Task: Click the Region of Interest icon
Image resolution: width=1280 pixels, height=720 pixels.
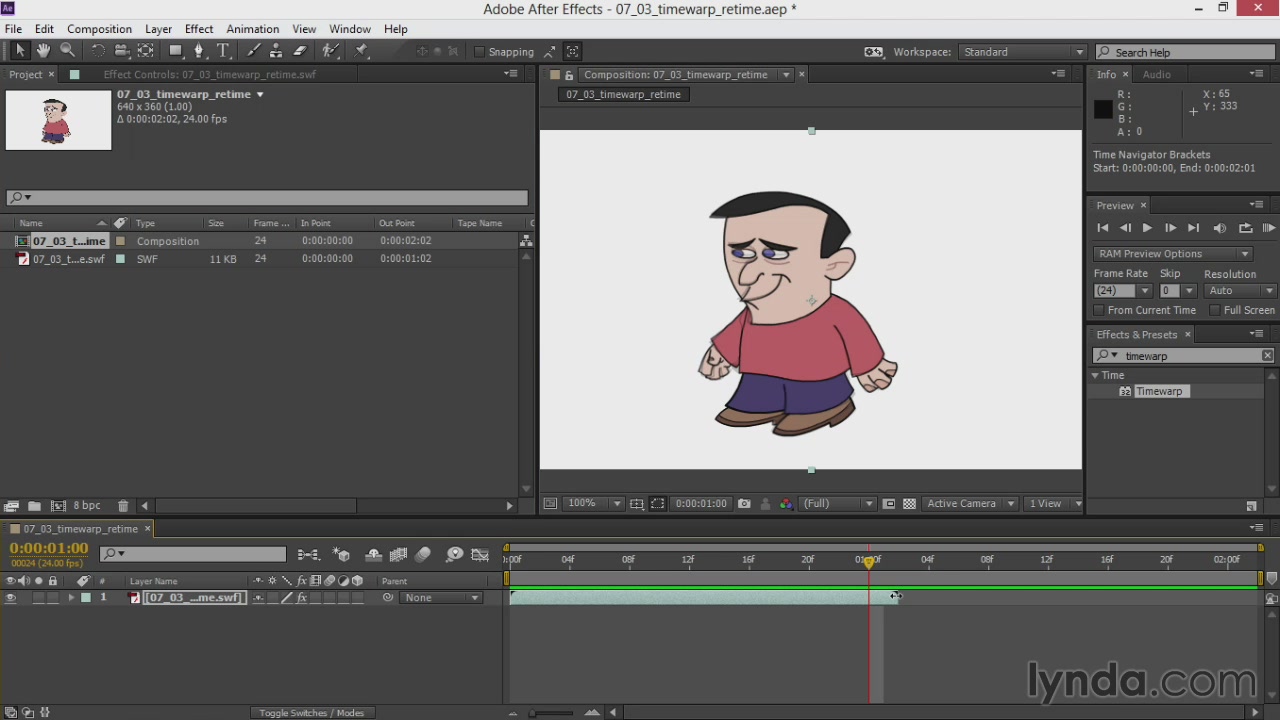Action: pos(657,504)
